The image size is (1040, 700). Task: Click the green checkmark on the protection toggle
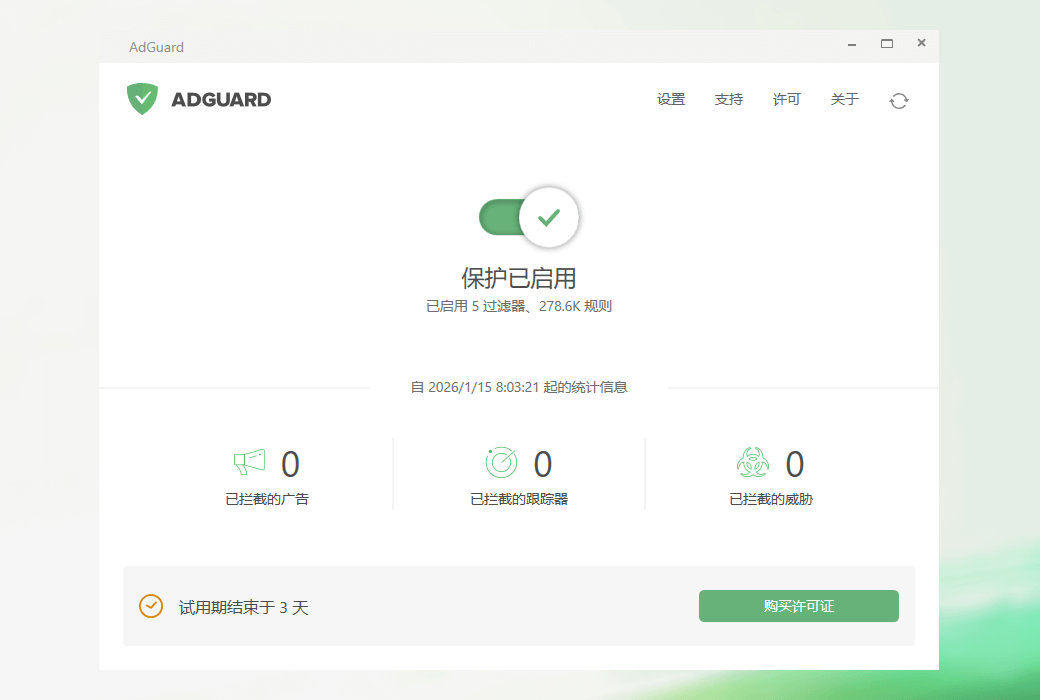coord(548,216)
